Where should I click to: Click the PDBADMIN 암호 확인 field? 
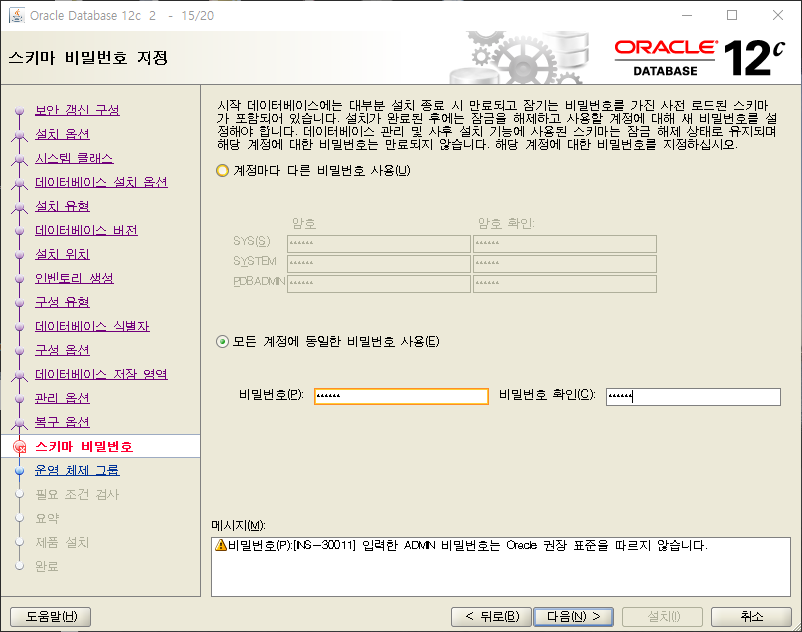(x=565, y=283)
